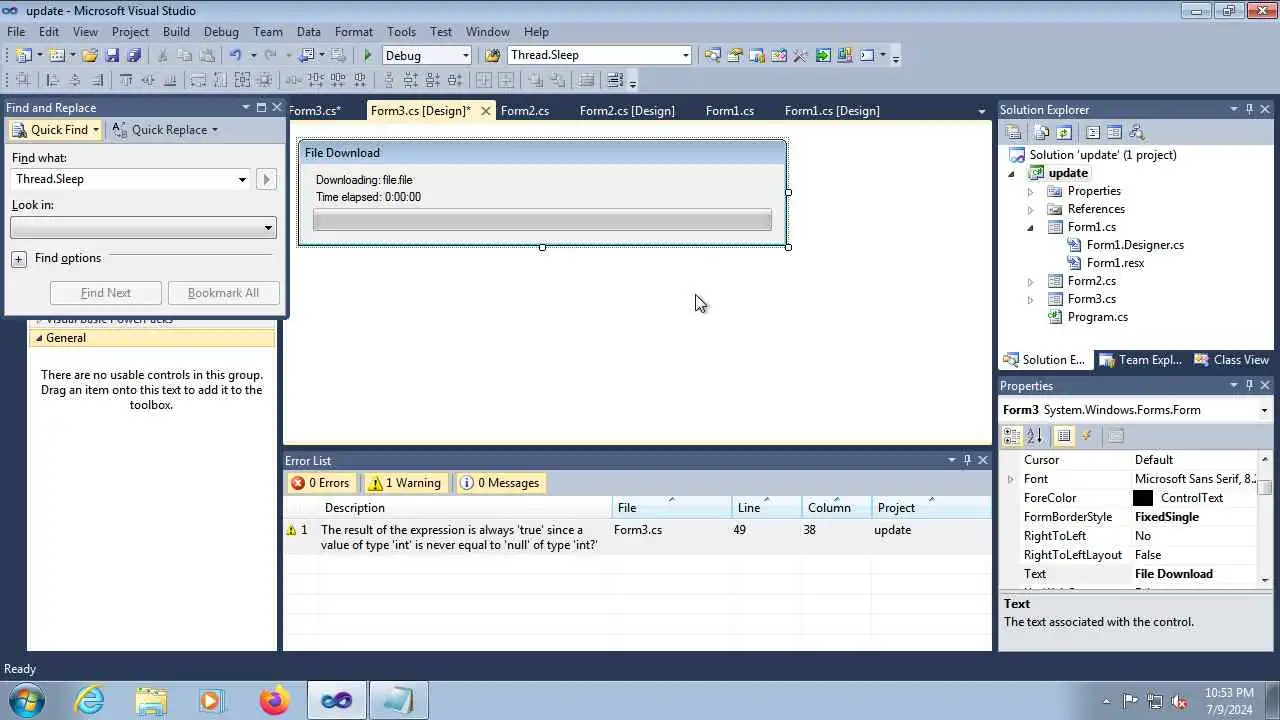The width and height of the screenshot is (1280, 720).
Task: Click Solution Explorer View Class Diagram icon
Action: pos(1136,132)
